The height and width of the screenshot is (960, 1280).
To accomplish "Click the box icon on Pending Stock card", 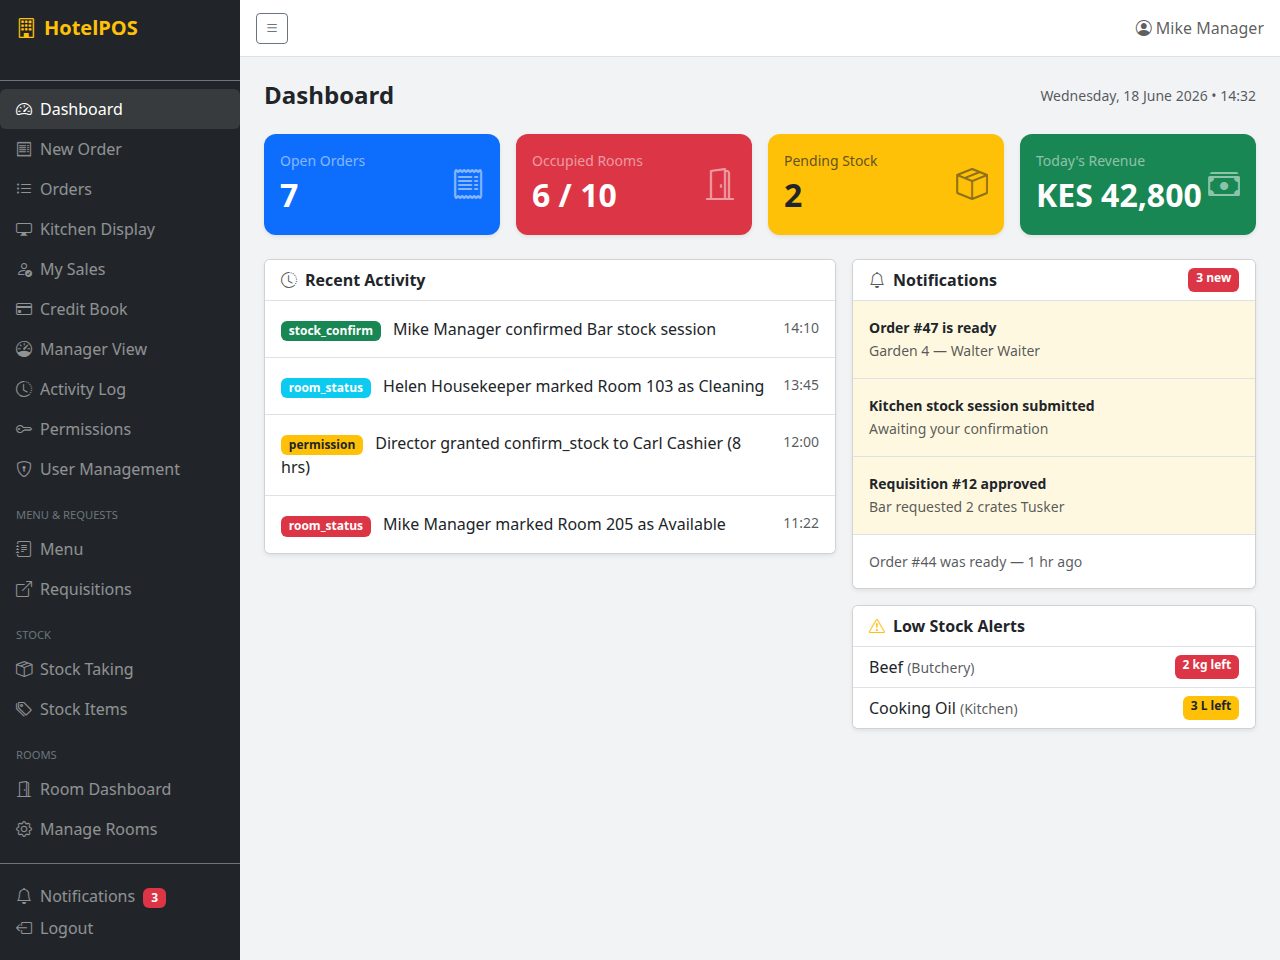I will [972, 184].
